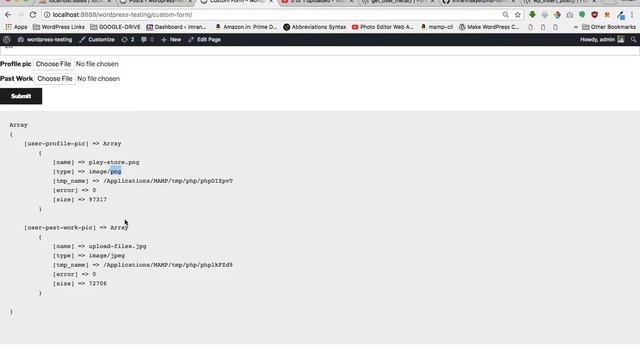
Task: Click the [user-past-work-pic] array key
Action: tap(60, 228)
